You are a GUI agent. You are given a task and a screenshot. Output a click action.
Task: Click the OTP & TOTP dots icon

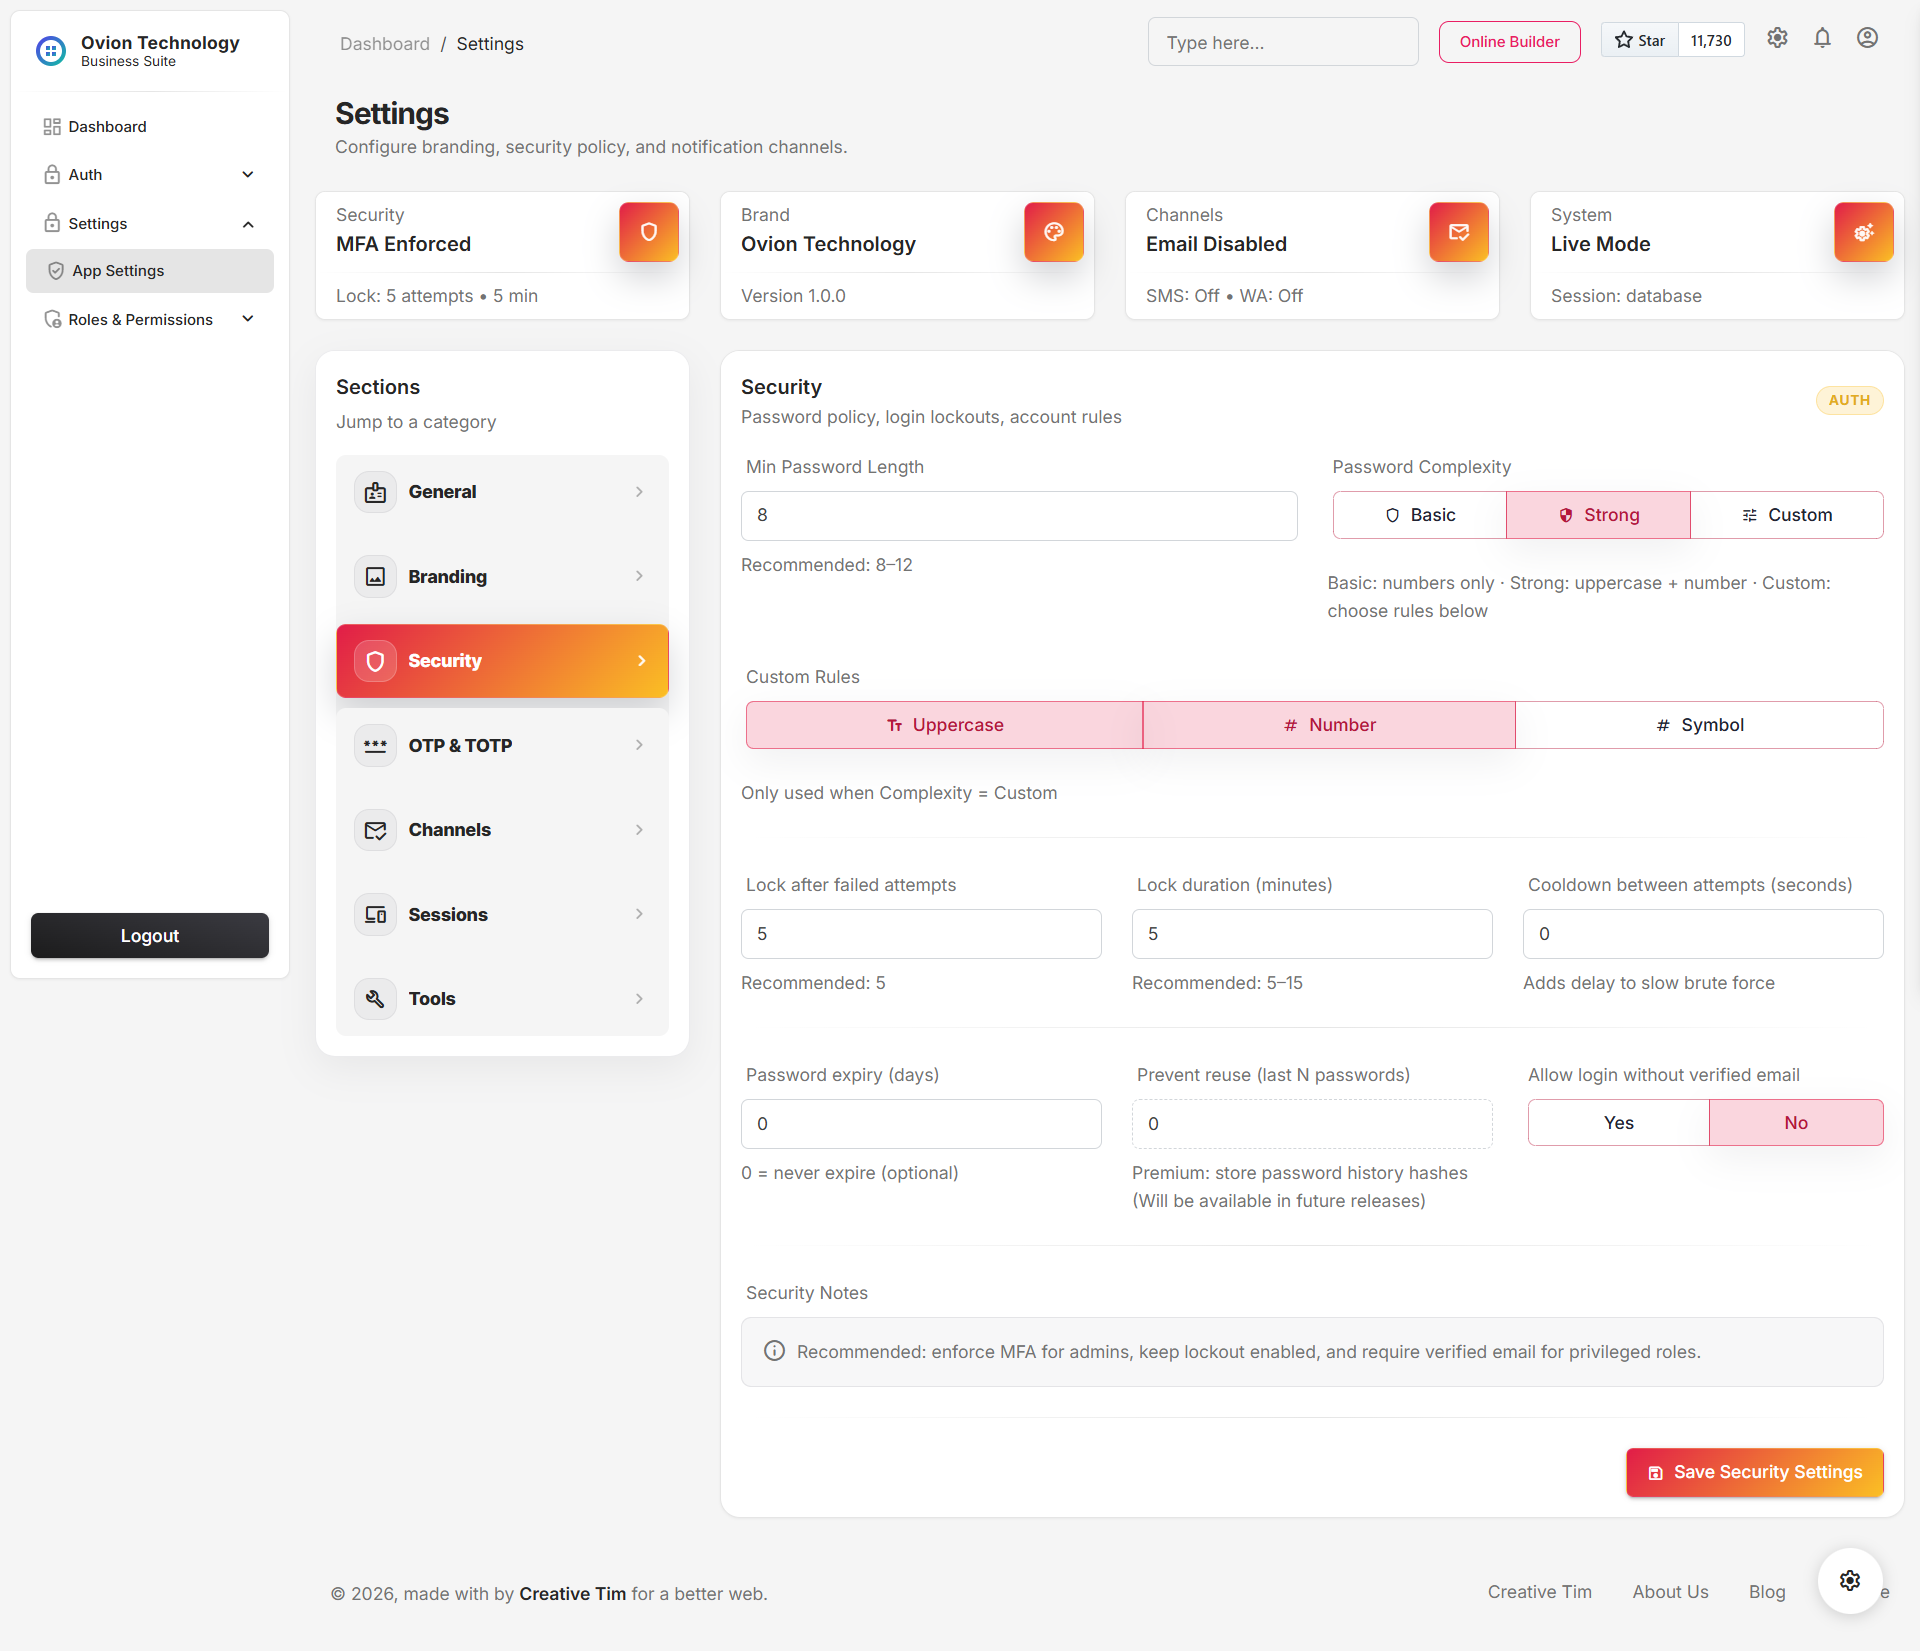375,745
